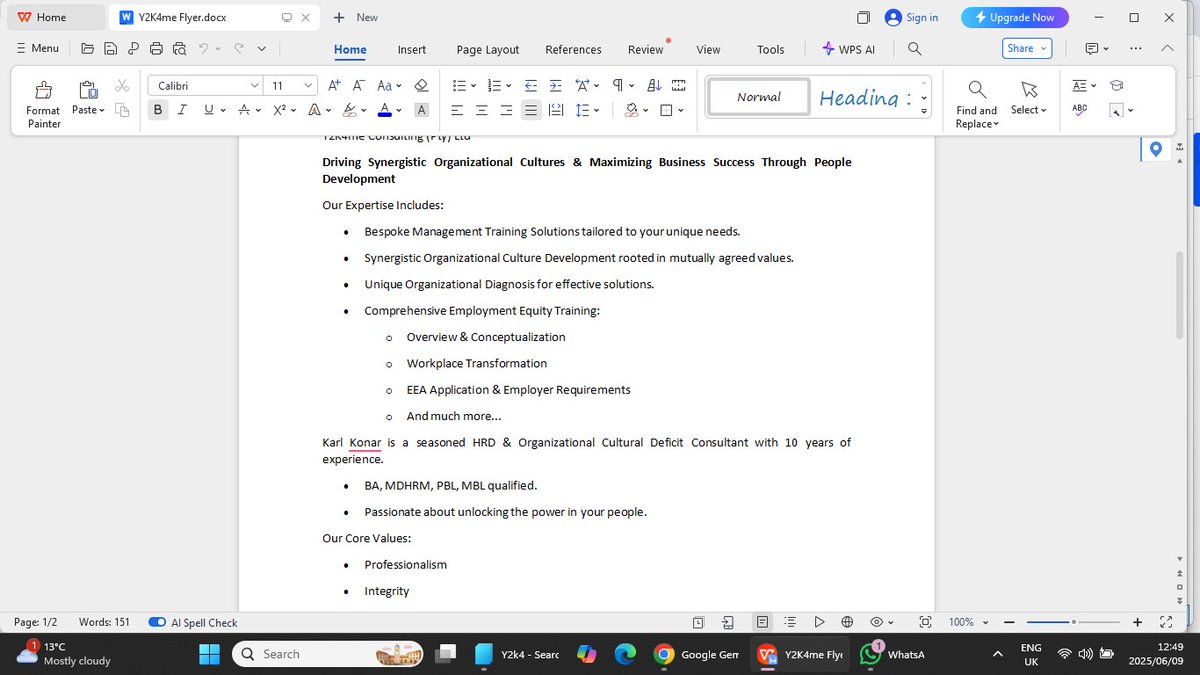Decrease font size with the A- icon
1200x675 pixels.
pyautogui.click(x=358, y=86)
